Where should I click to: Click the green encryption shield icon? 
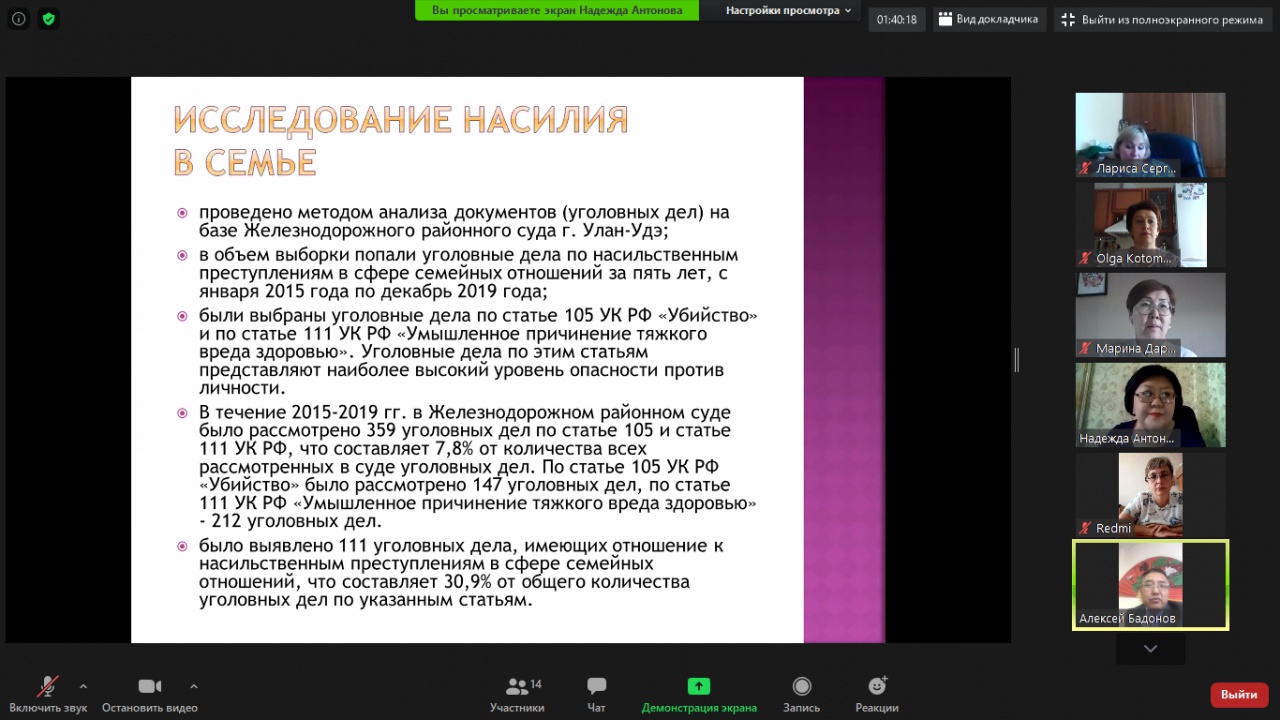[48, 19]
